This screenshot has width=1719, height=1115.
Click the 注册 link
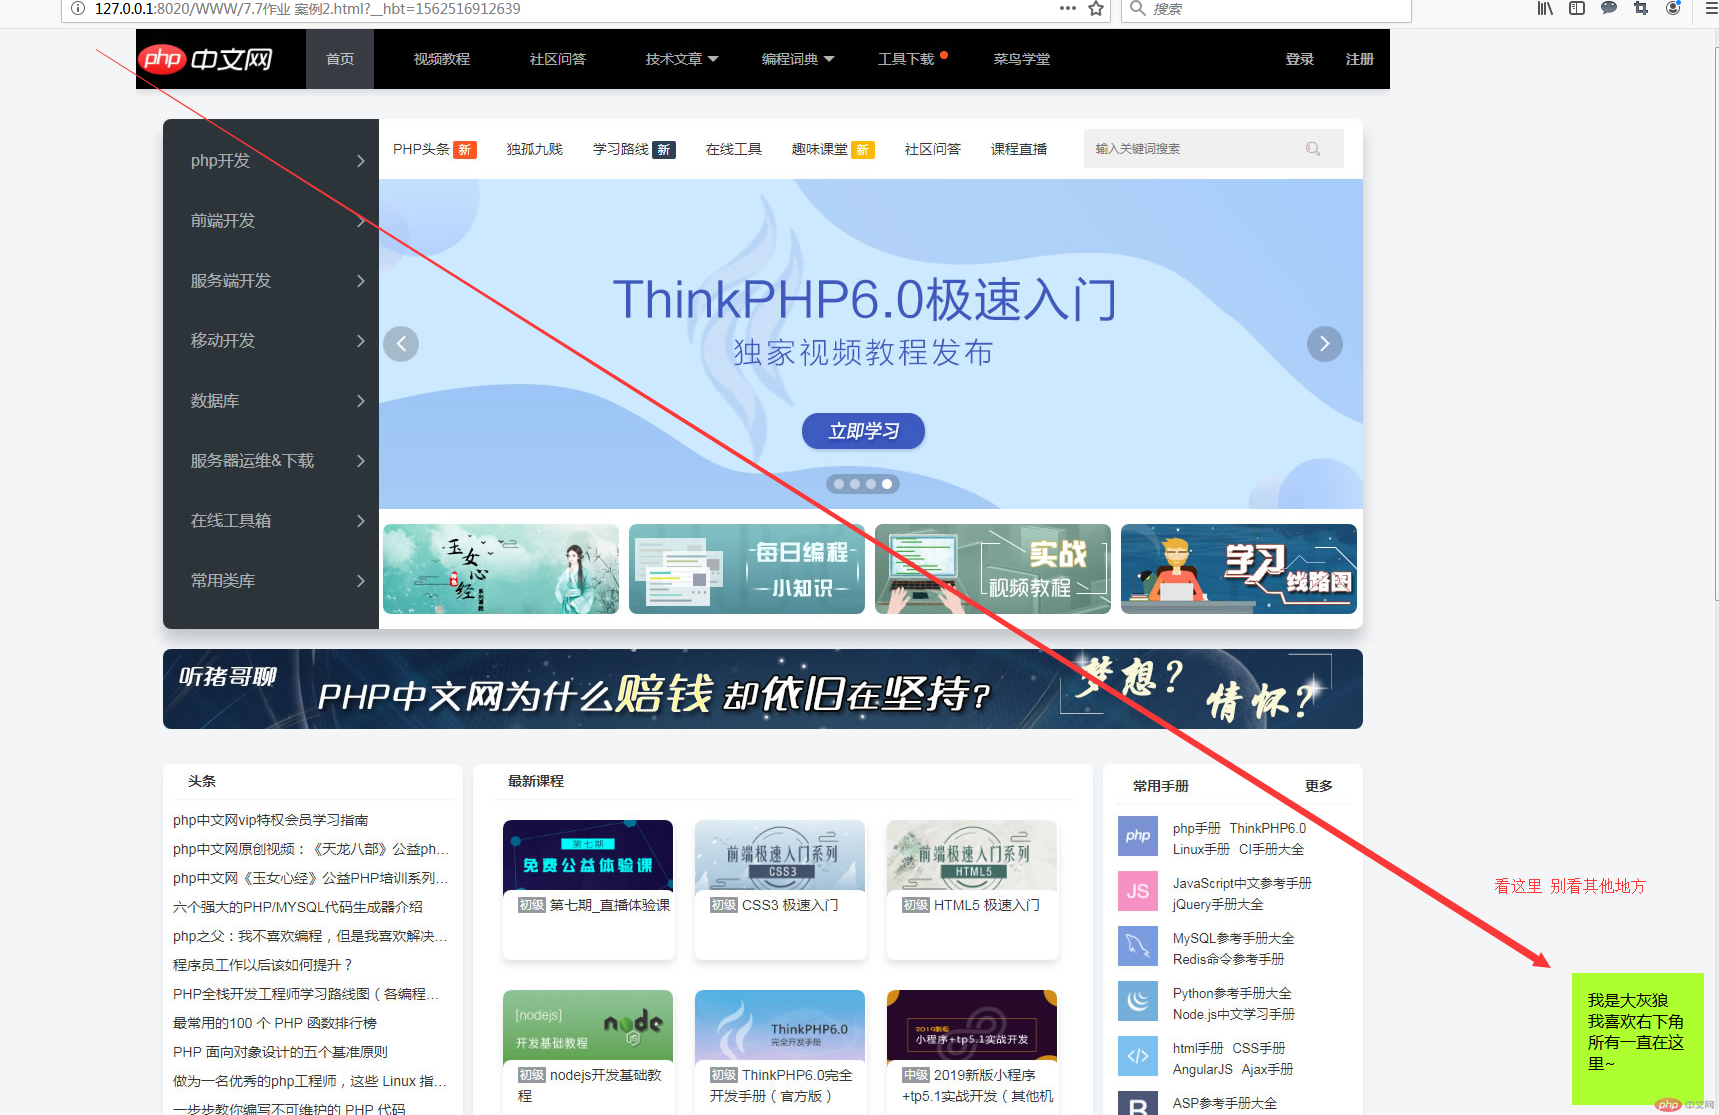pos(1360,59)
